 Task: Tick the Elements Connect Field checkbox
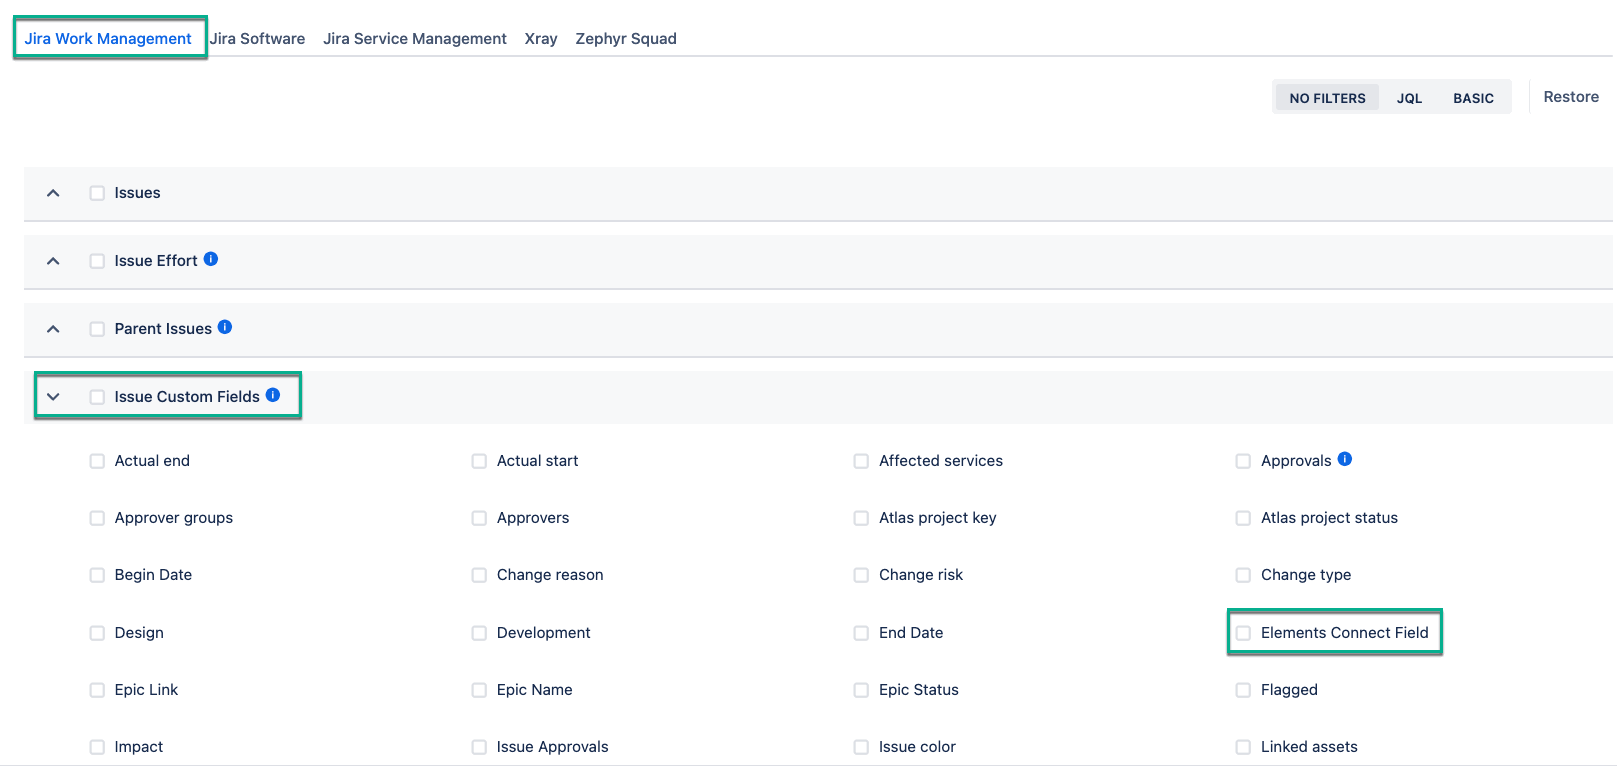click(1243, 633)
